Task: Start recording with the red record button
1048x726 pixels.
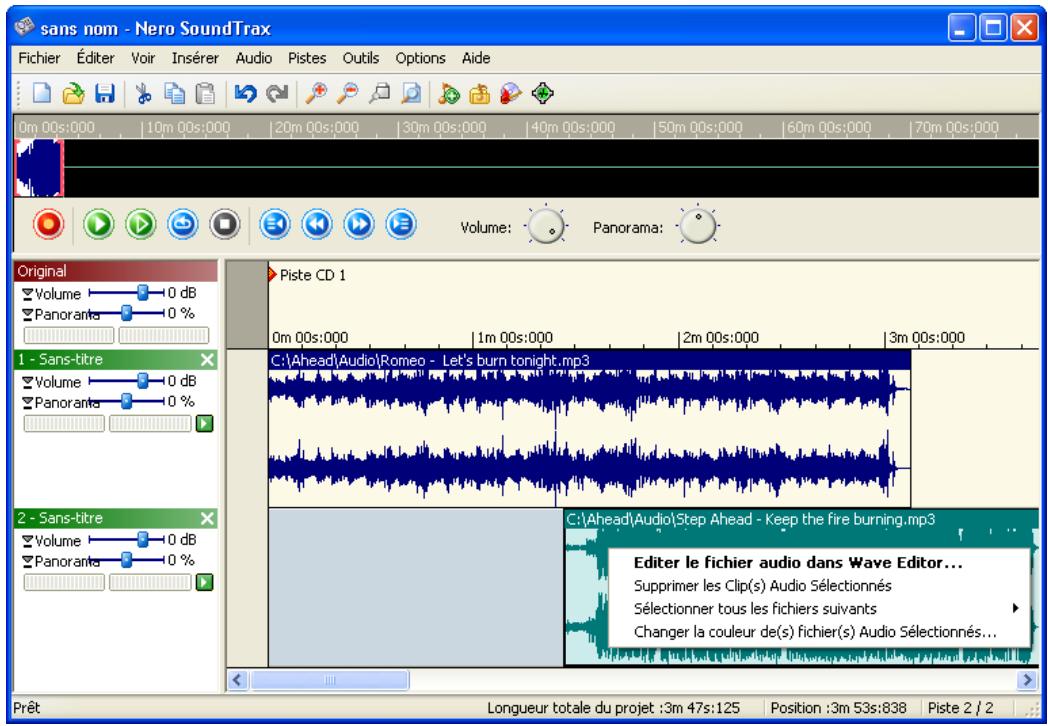Action: coord(48,224)
